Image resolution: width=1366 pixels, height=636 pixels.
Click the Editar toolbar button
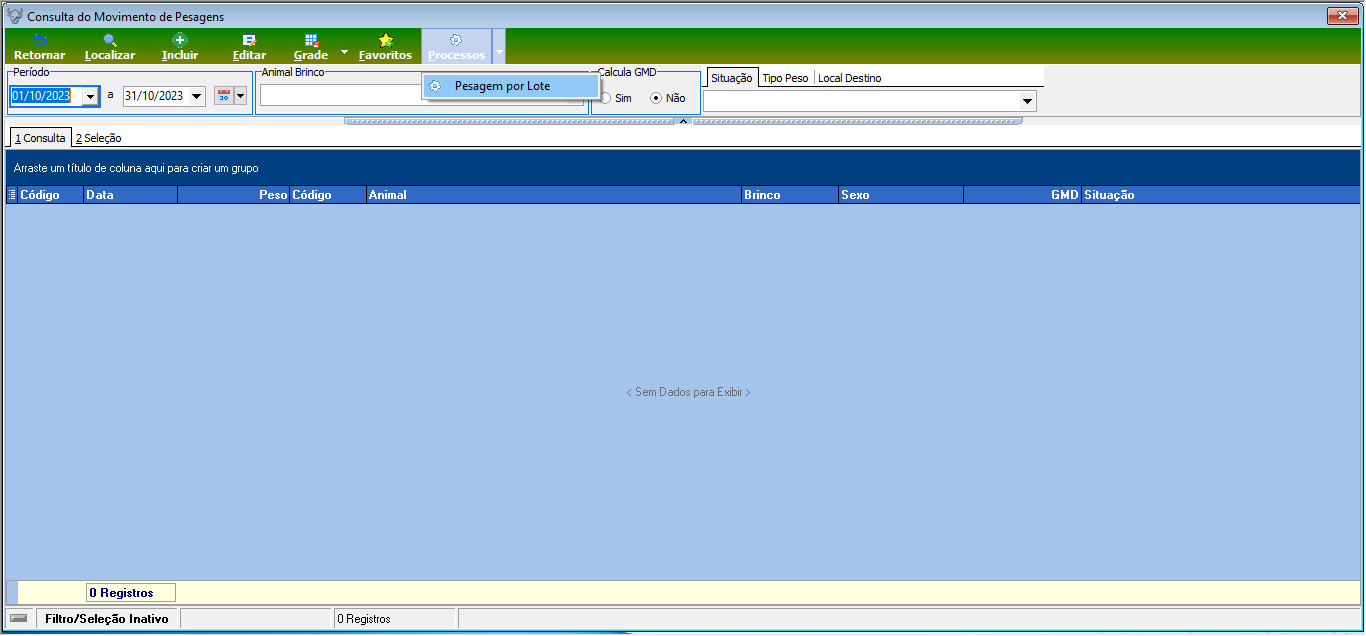tap(249, 47)
